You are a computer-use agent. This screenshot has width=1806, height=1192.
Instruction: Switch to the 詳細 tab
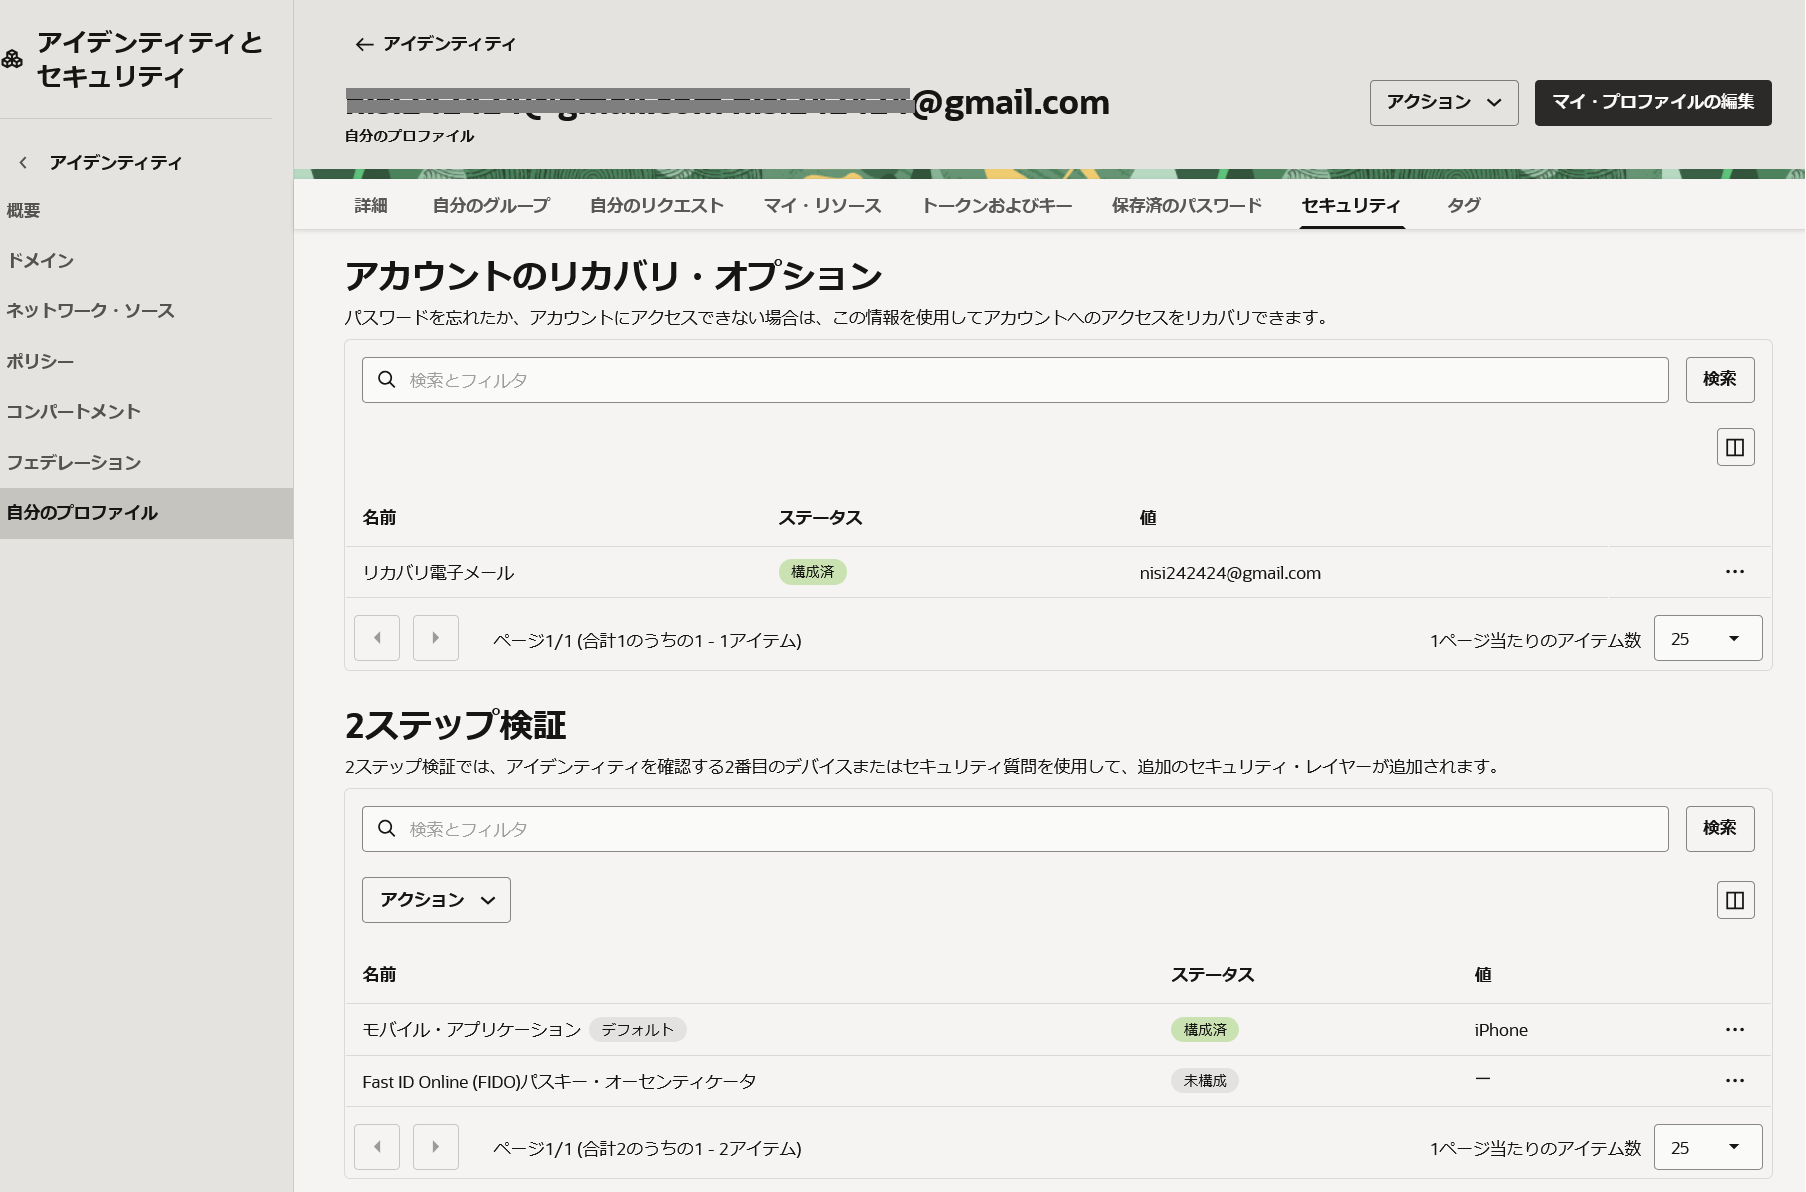tap(371, 205)
